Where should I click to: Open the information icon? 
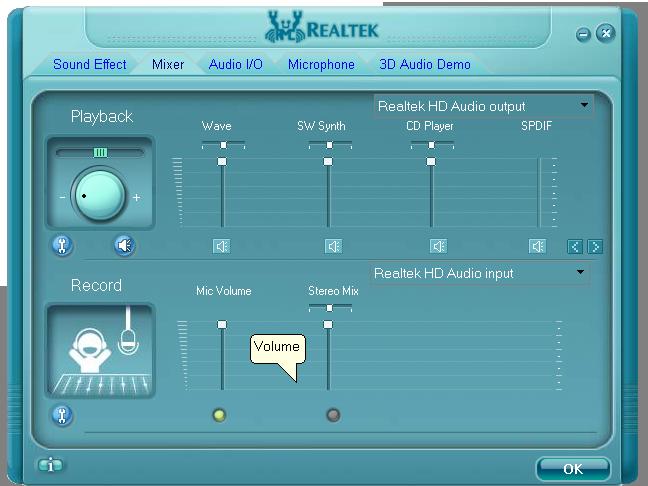pos(50,465)
